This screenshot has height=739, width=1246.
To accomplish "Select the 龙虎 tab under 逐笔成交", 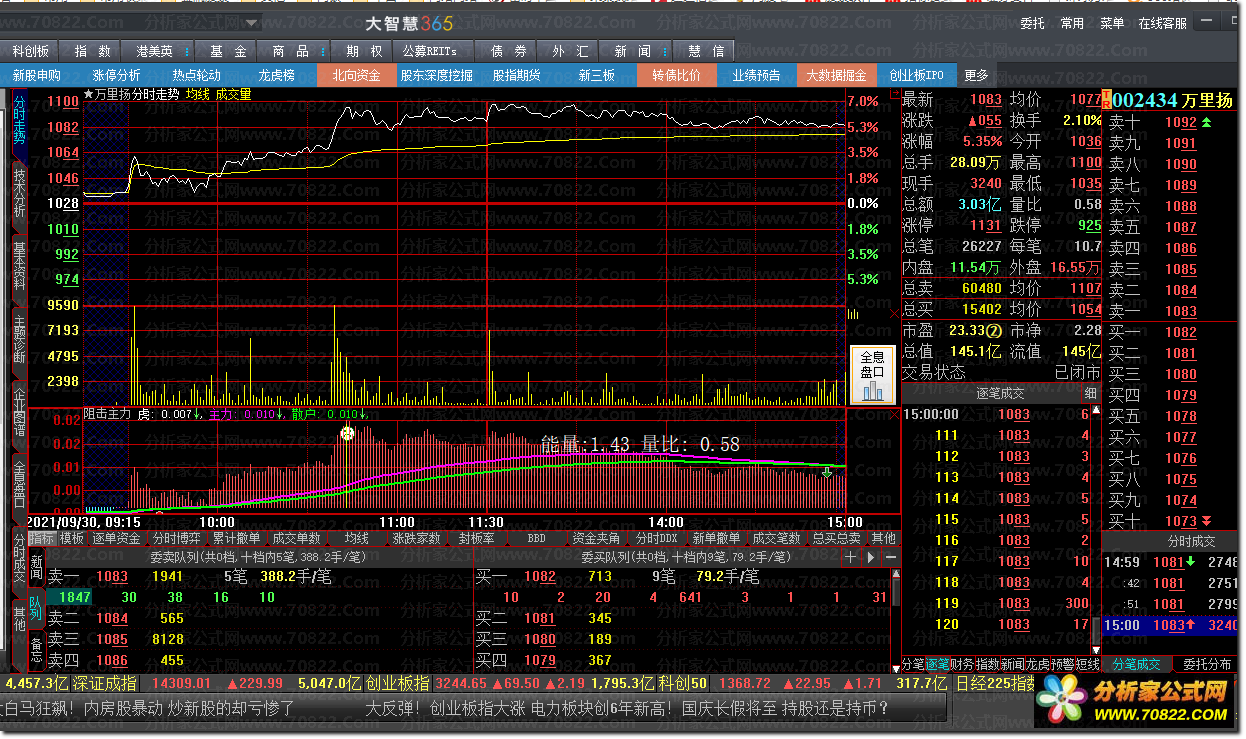I will 1037,664.
